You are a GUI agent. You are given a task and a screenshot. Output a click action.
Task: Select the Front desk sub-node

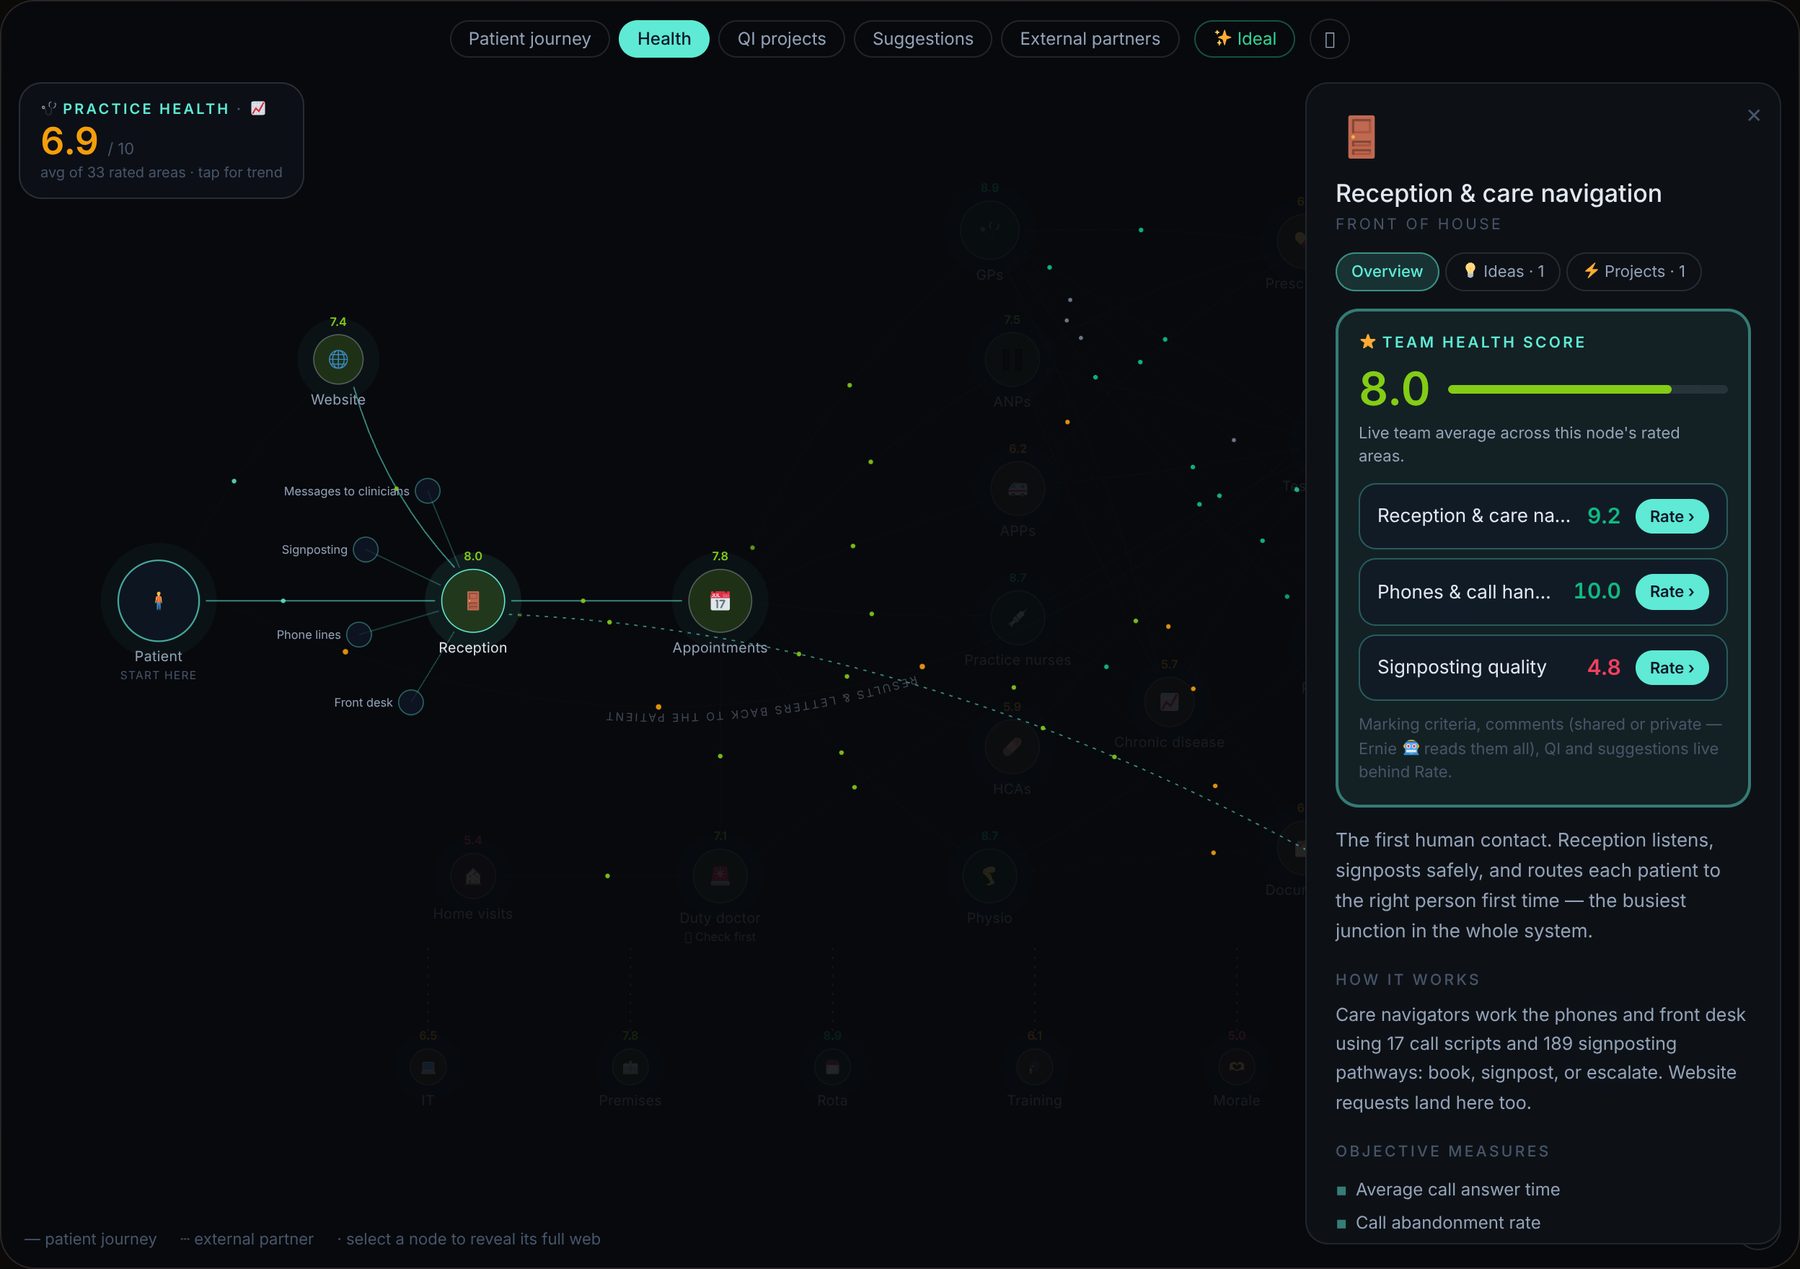411,702
